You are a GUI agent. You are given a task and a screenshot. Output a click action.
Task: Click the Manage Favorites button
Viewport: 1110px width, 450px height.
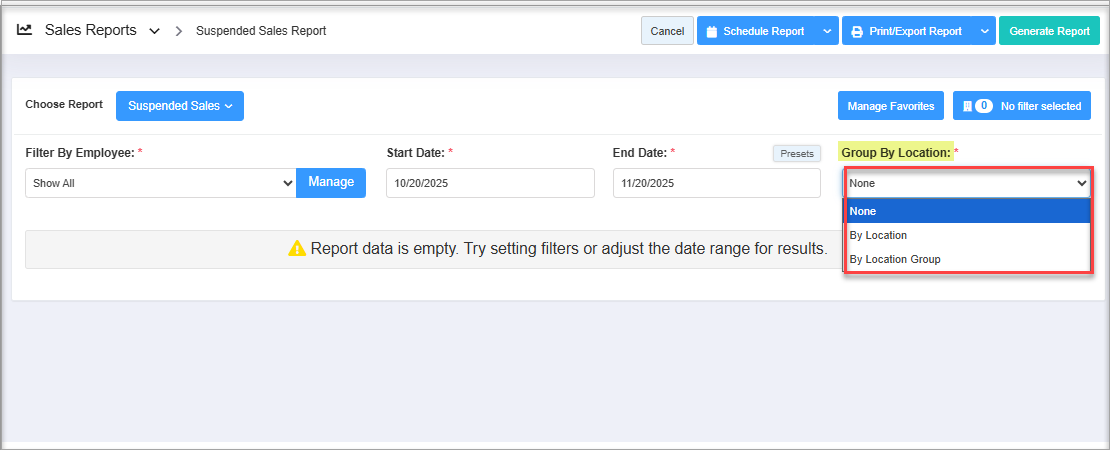(x=890, y=106)
